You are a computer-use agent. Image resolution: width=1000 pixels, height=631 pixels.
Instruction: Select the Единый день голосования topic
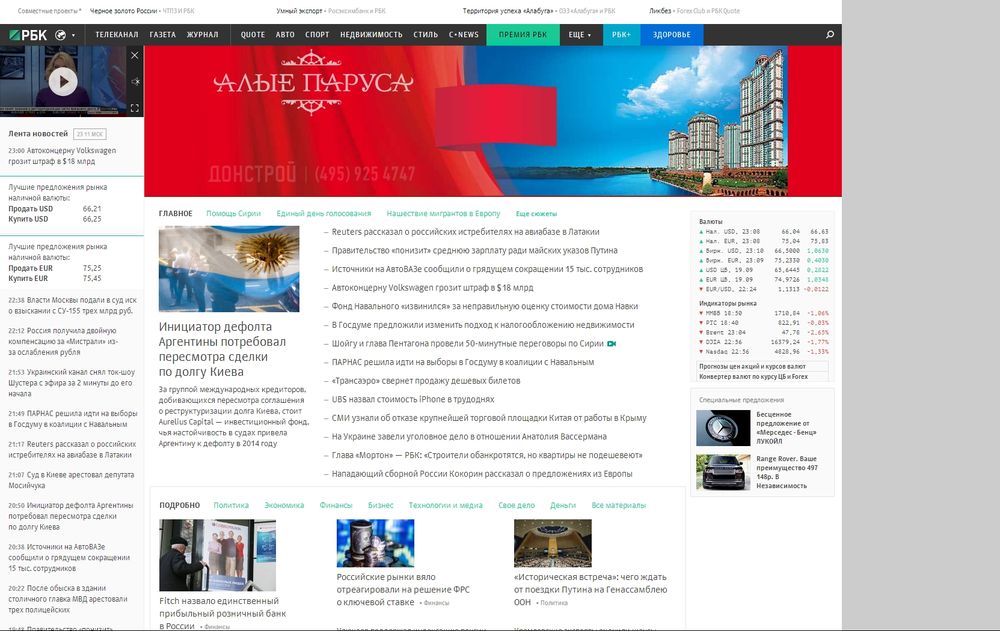(323, 214)
